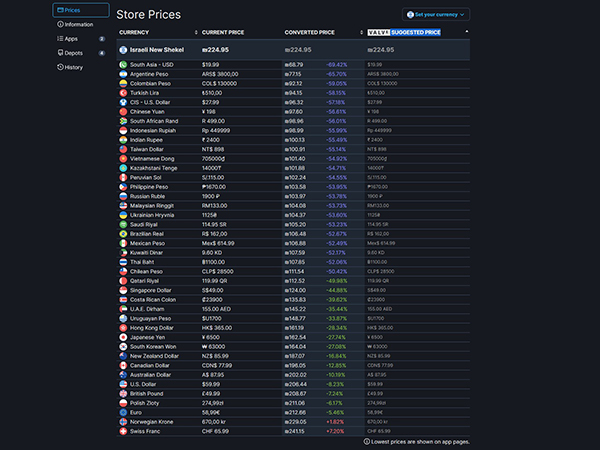Click the -69.42% South Asia difference
The image size is (600, 450).
(x=337, y=65)
